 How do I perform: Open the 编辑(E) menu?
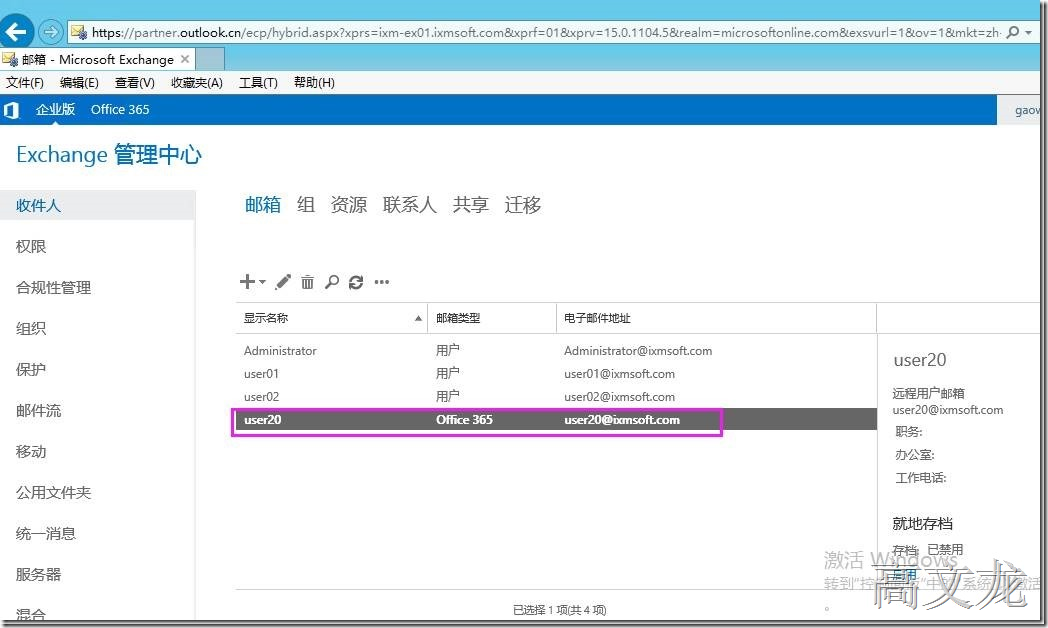pos(79,82)
